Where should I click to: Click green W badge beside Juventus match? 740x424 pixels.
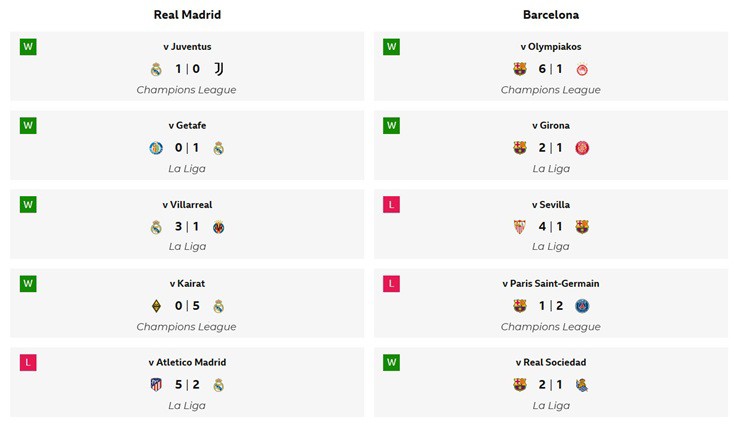(x=28, y=46)
